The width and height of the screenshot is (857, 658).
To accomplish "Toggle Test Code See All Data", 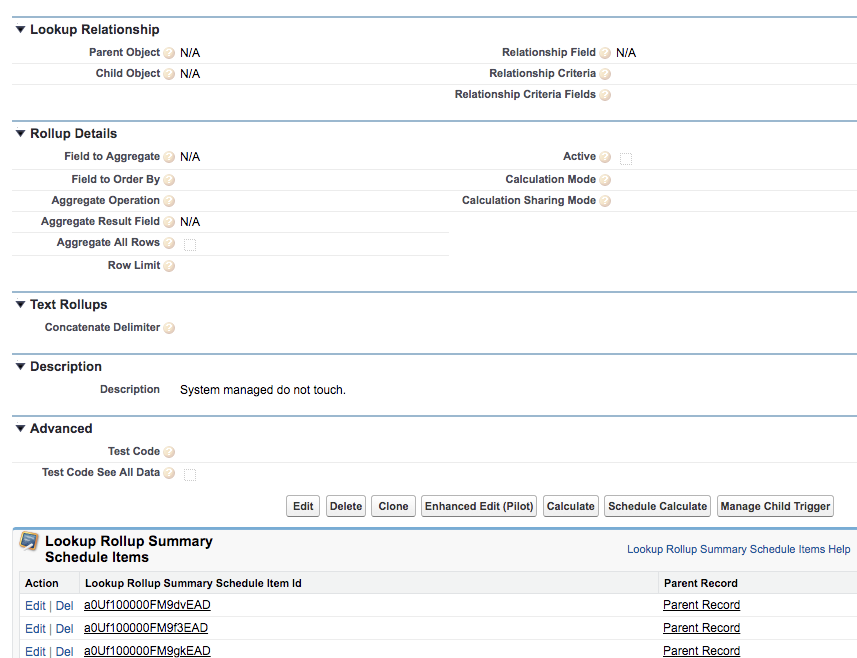I will [189, 473].
